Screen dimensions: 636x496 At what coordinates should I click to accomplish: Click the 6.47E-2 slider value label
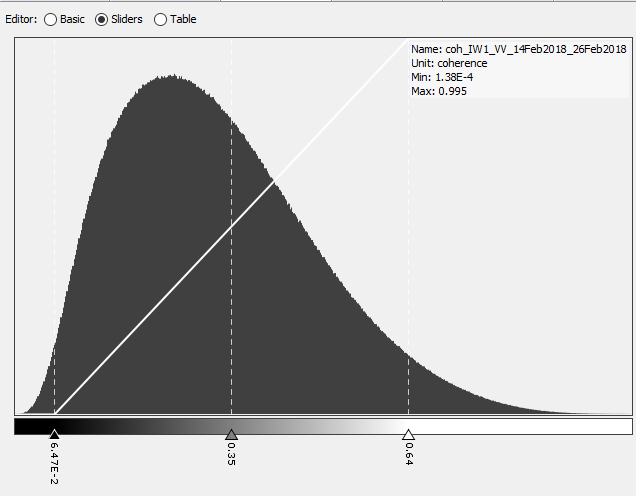tap(54, 463)
